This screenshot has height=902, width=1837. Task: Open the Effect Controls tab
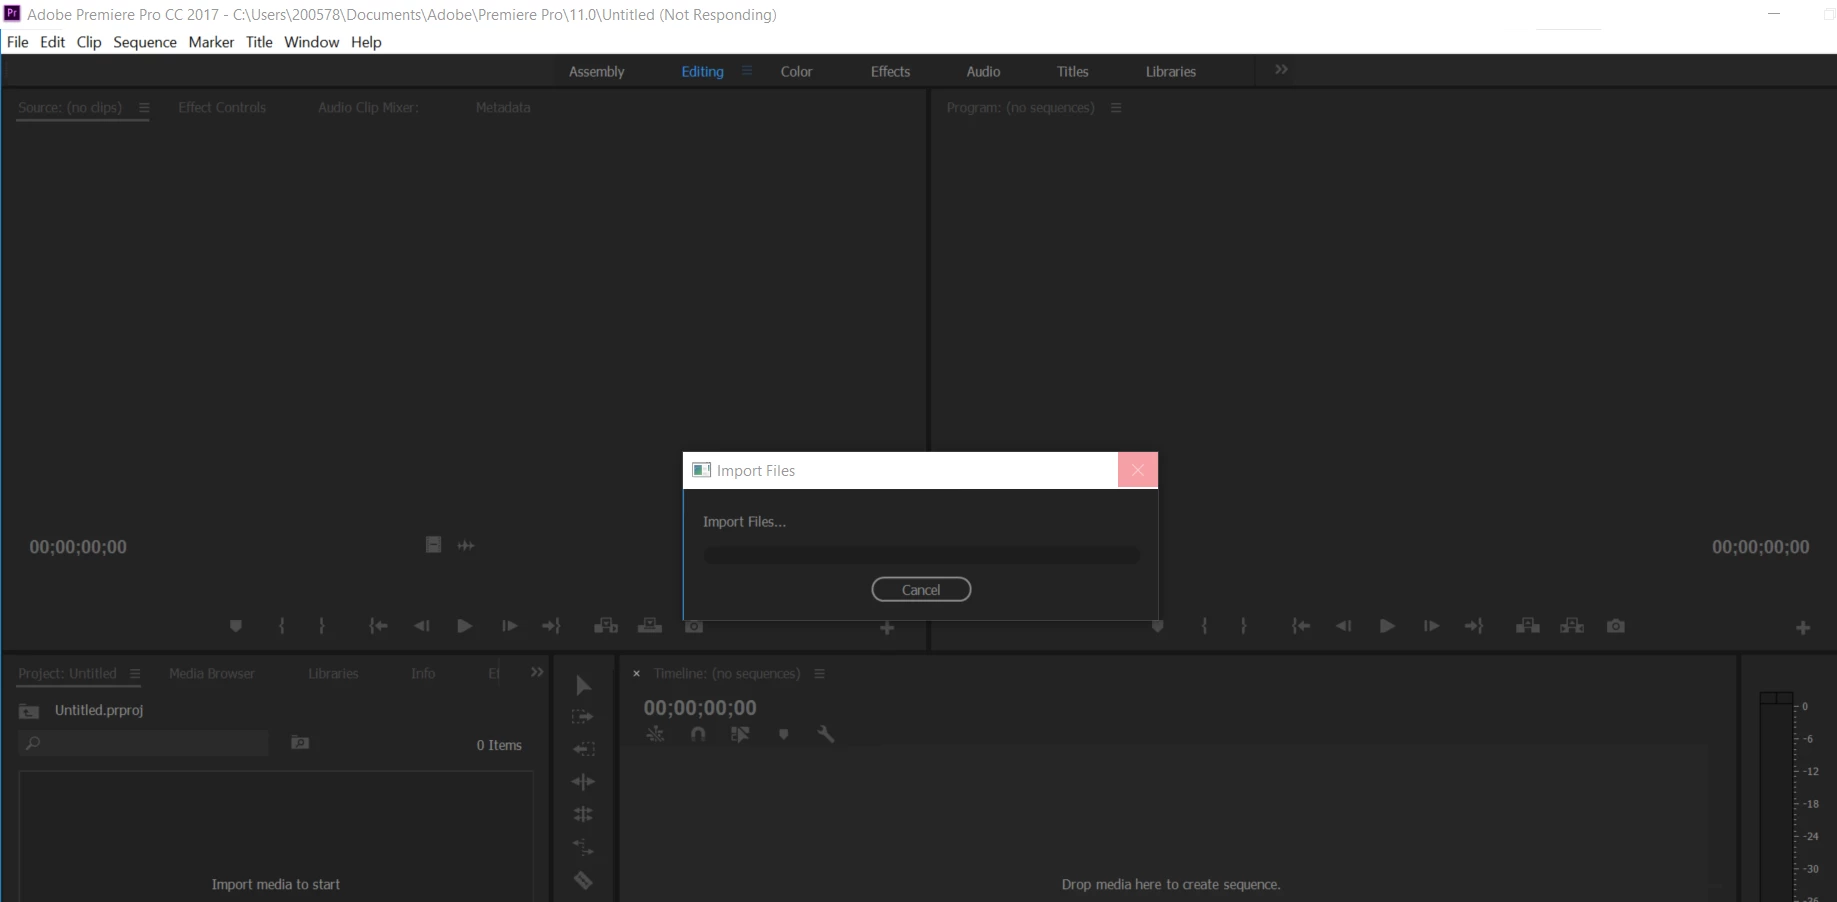[x=222, y=107]
